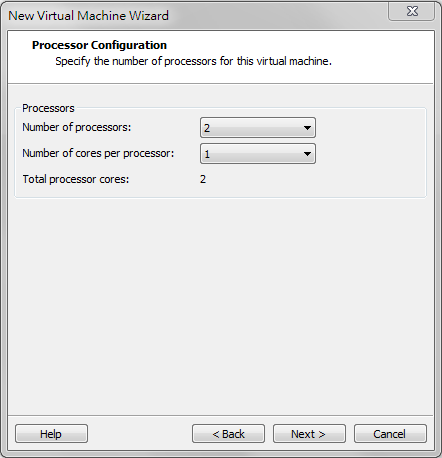This screenshot has width=442, height=458.
Task: Click the blank area below the Processors group
Action: [221, 305]
